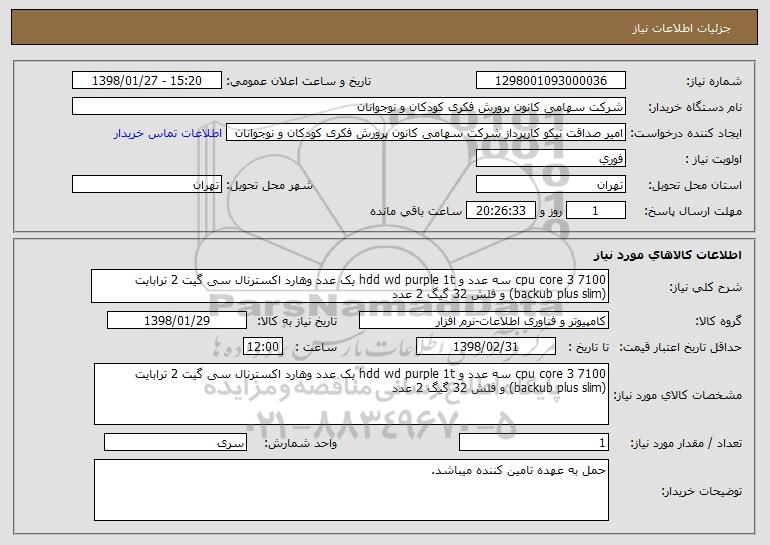The image size is (770, 545).
Task: Click the buyer organization name field
Action: [x=349, y=106]
